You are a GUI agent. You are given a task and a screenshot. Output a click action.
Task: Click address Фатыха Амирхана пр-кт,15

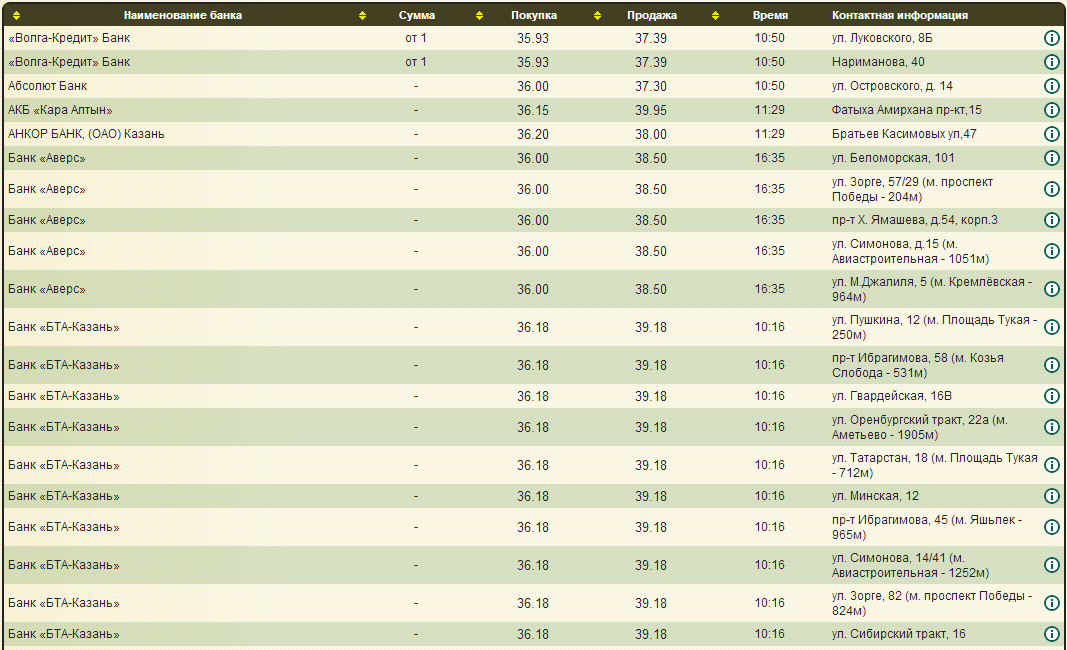pos(906,110)
